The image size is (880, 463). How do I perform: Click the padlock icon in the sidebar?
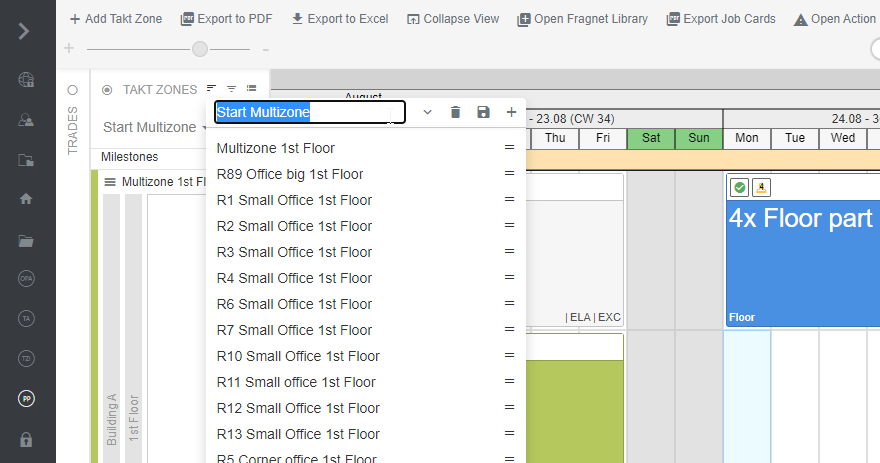[26, 439]
